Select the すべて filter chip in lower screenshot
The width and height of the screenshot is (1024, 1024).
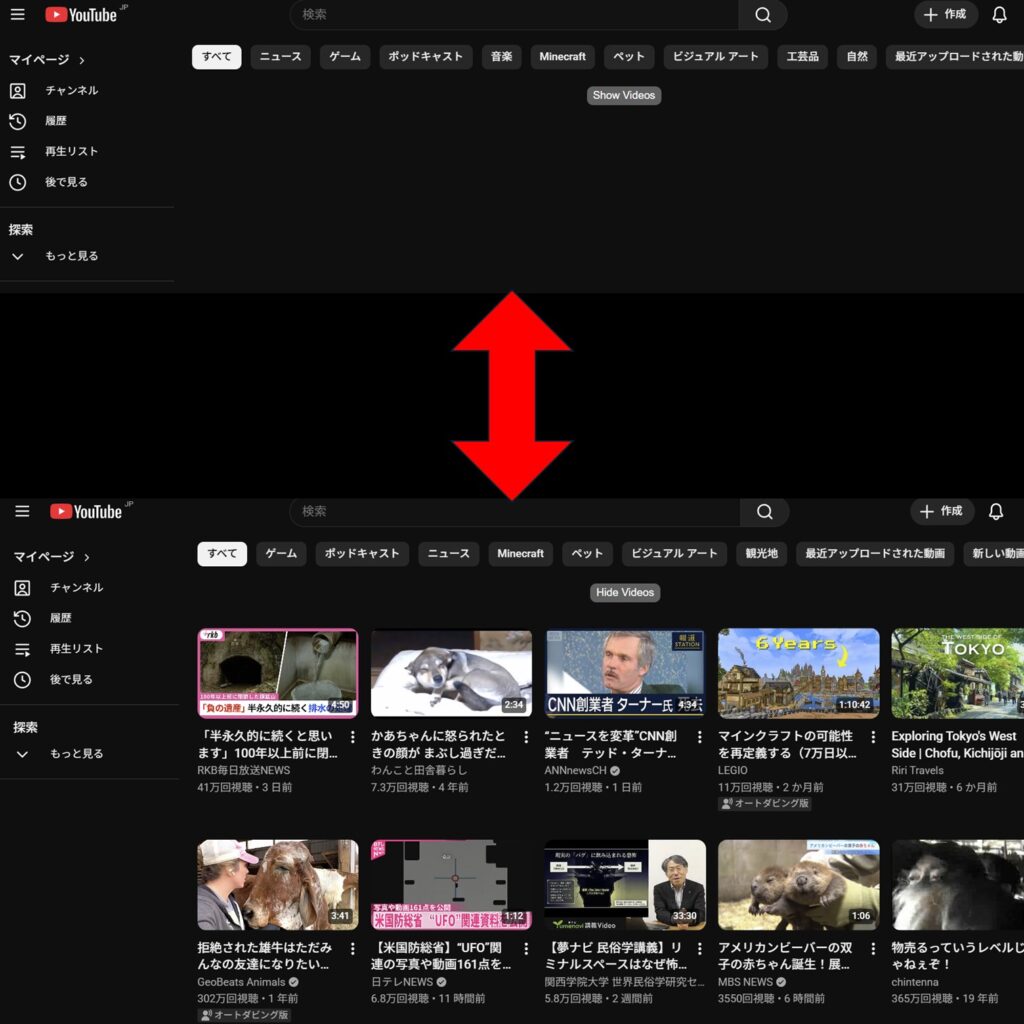(x=222, y=554)
